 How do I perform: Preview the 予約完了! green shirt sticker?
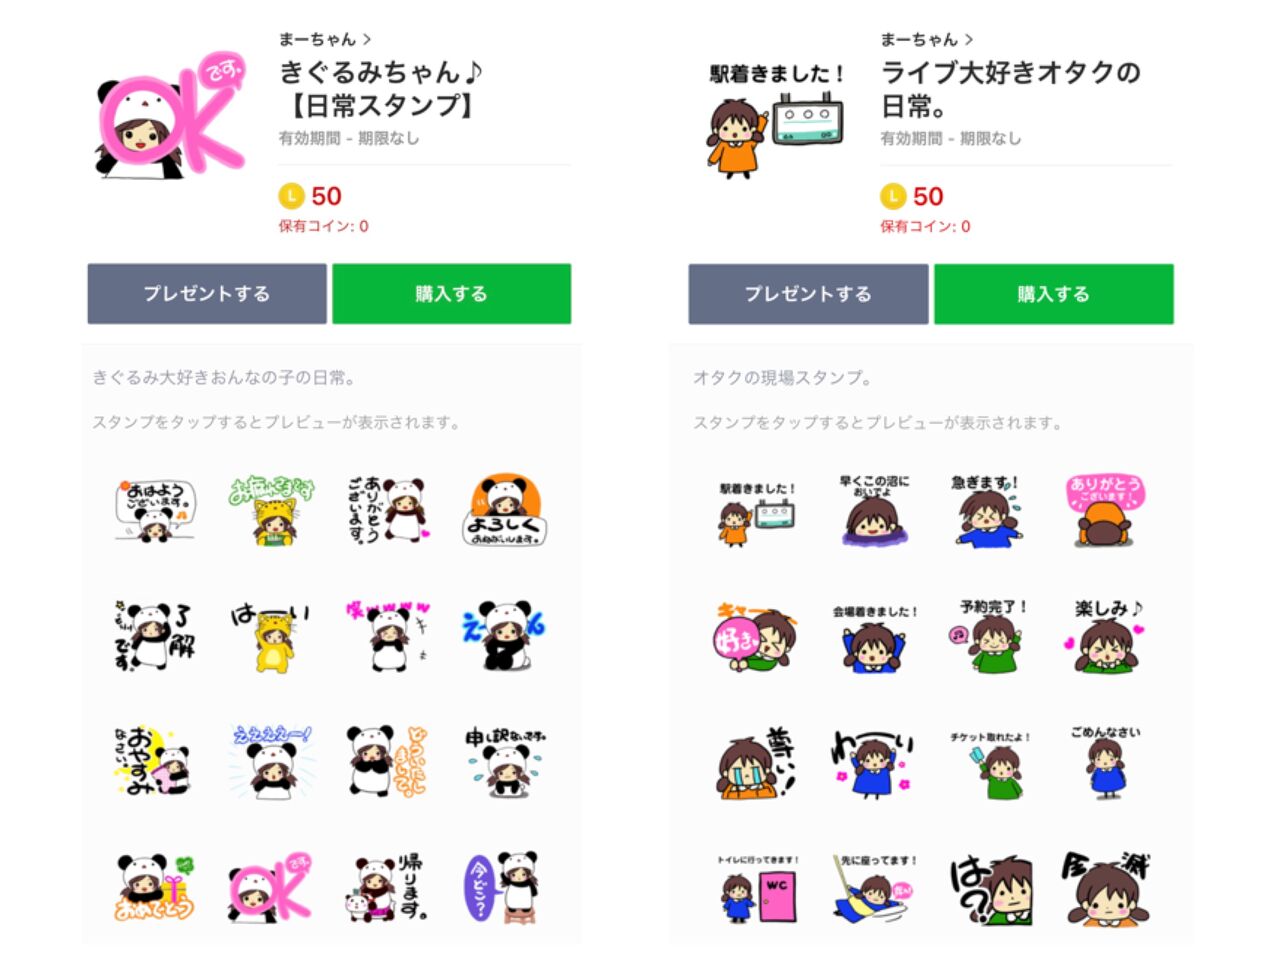click(990, 636)
